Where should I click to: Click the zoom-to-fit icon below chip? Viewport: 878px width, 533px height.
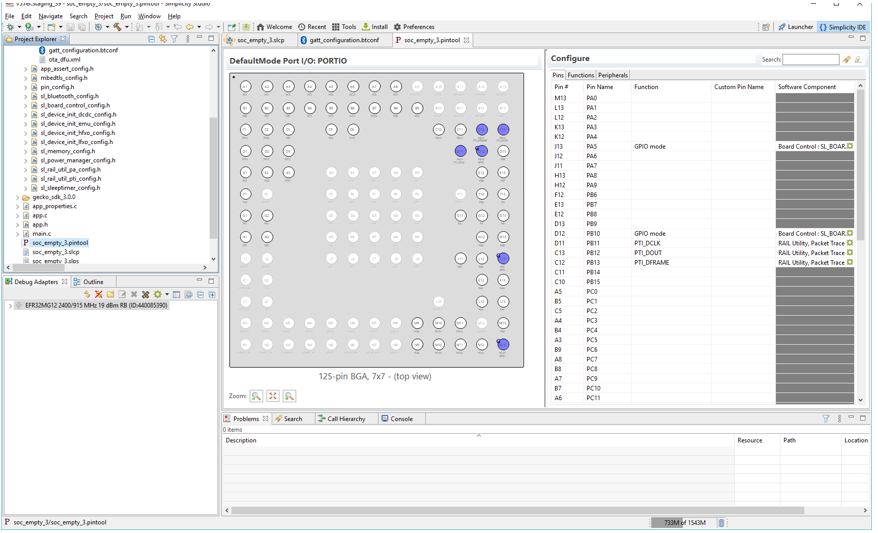pyautogui.click(x=273, y=396)
